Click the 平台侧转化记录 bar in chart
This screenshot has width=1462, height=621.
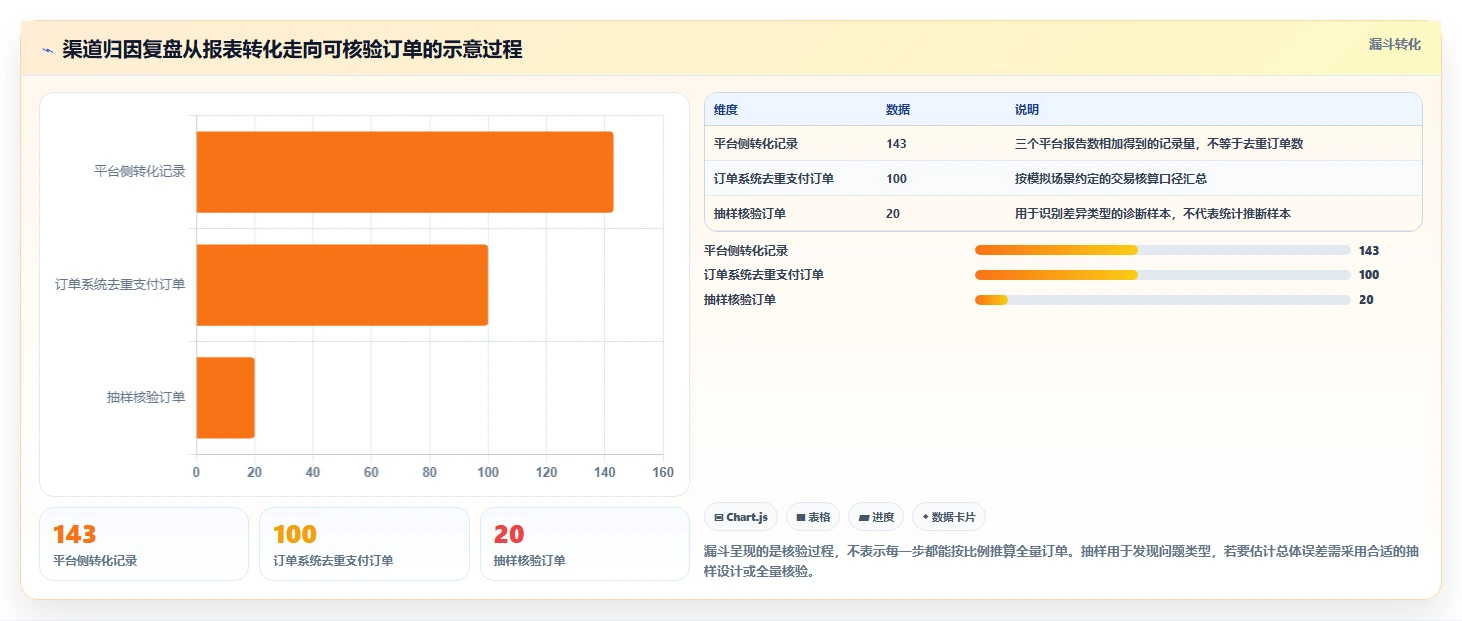point(404,172)
